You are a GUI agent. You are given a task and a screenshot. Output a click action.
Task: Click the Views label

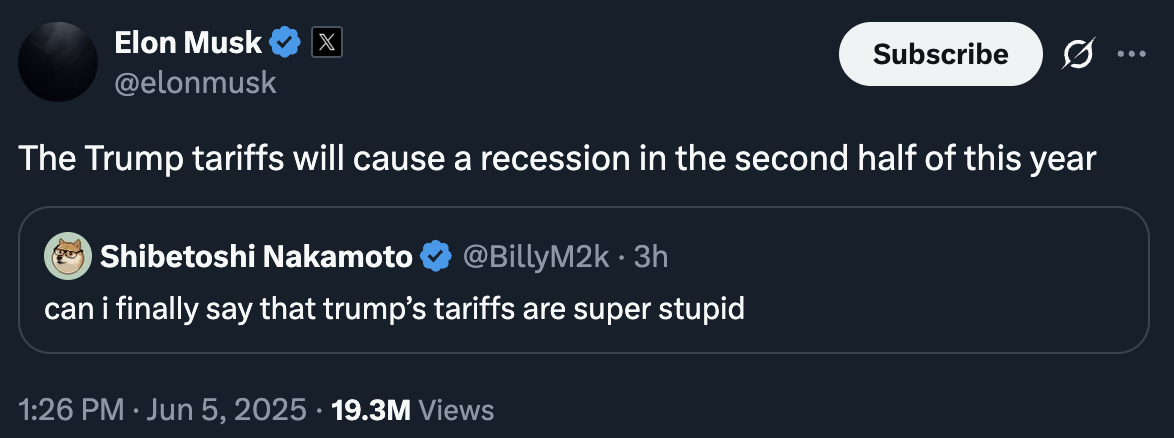[x=456, y=409]
